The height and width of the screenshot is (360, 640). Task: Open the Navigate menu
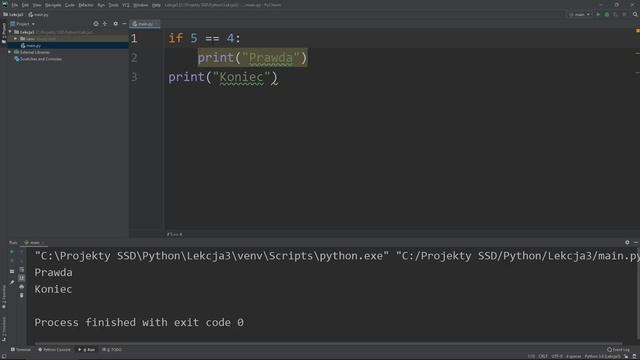[53, 5]
